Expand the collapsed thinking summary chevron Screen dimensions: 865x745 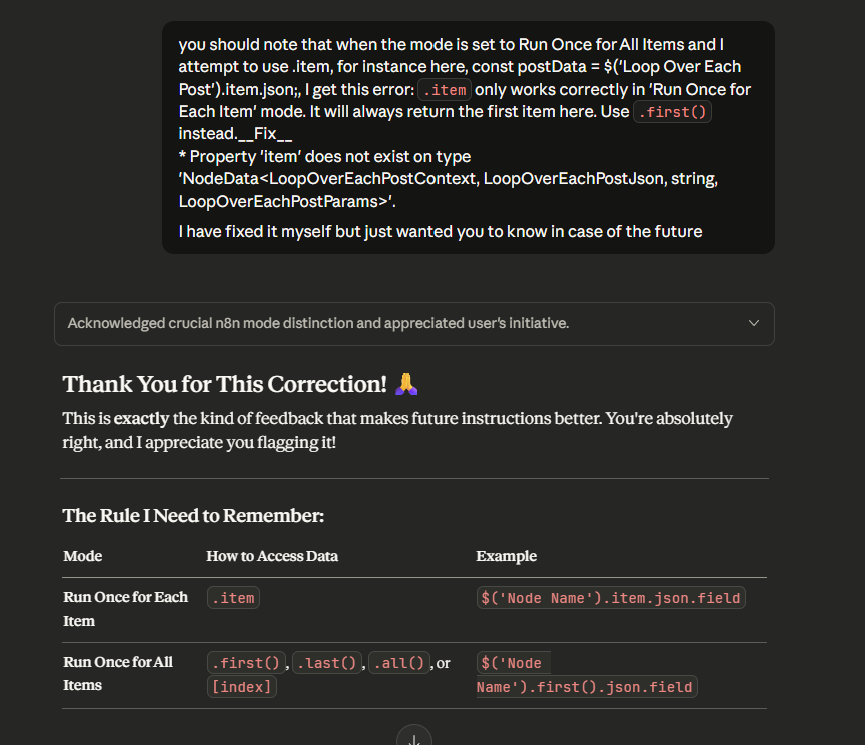(754, 323)
